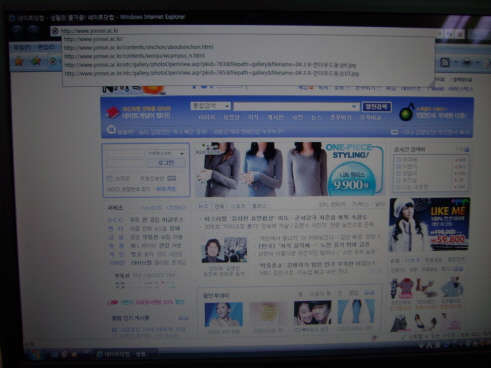Open the 파일(F) menu
The height and width of the screenshot is (368, 491).
(22, 48)
